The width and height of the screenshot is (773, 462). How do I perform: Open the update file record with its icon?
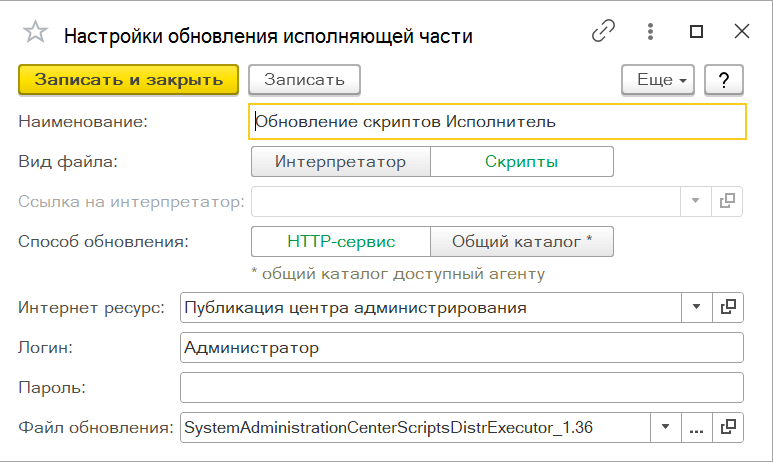729,427
